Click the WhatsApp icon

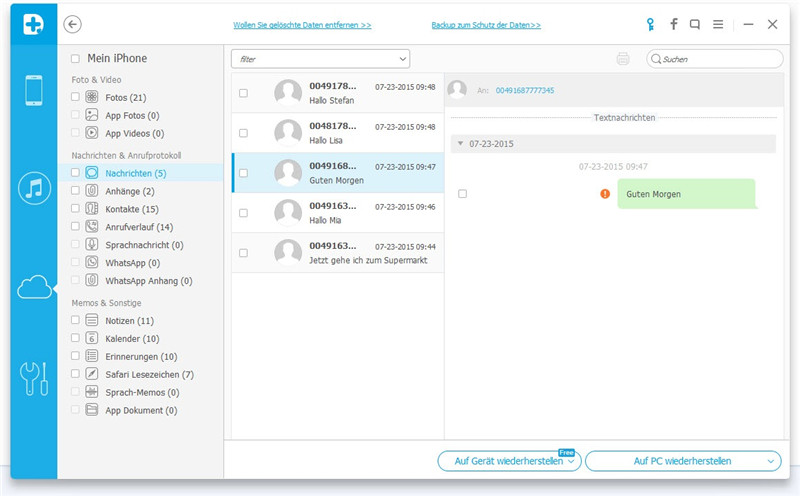(x=92, y=262)
